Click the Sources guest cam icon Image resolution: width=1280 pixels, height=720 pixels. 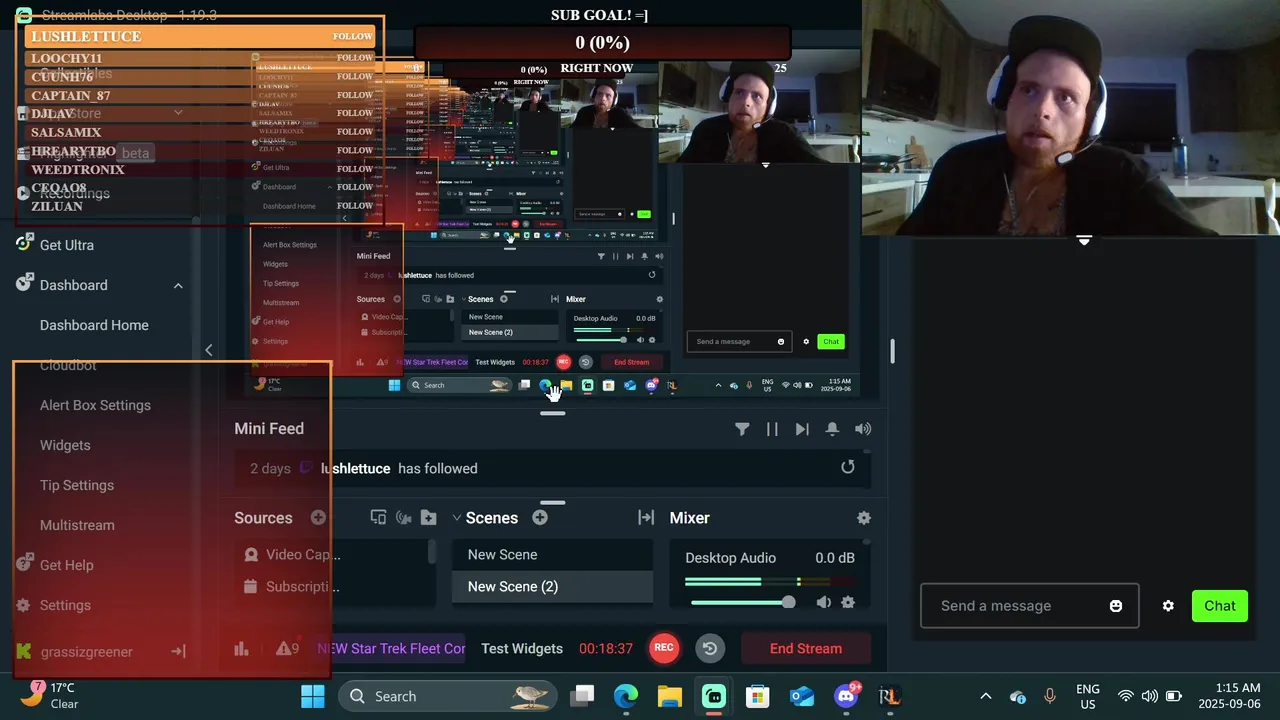coord(404,517)
